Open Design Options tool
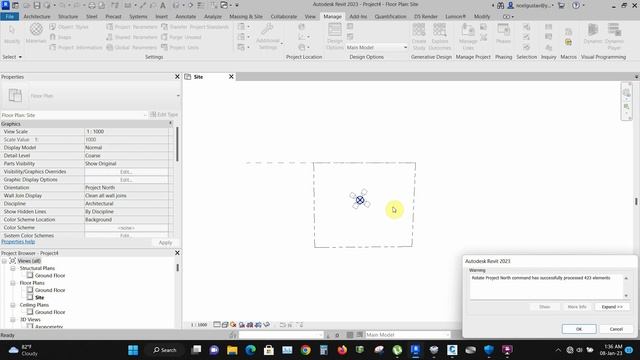 pyautogui.click(x=335, y=36)
